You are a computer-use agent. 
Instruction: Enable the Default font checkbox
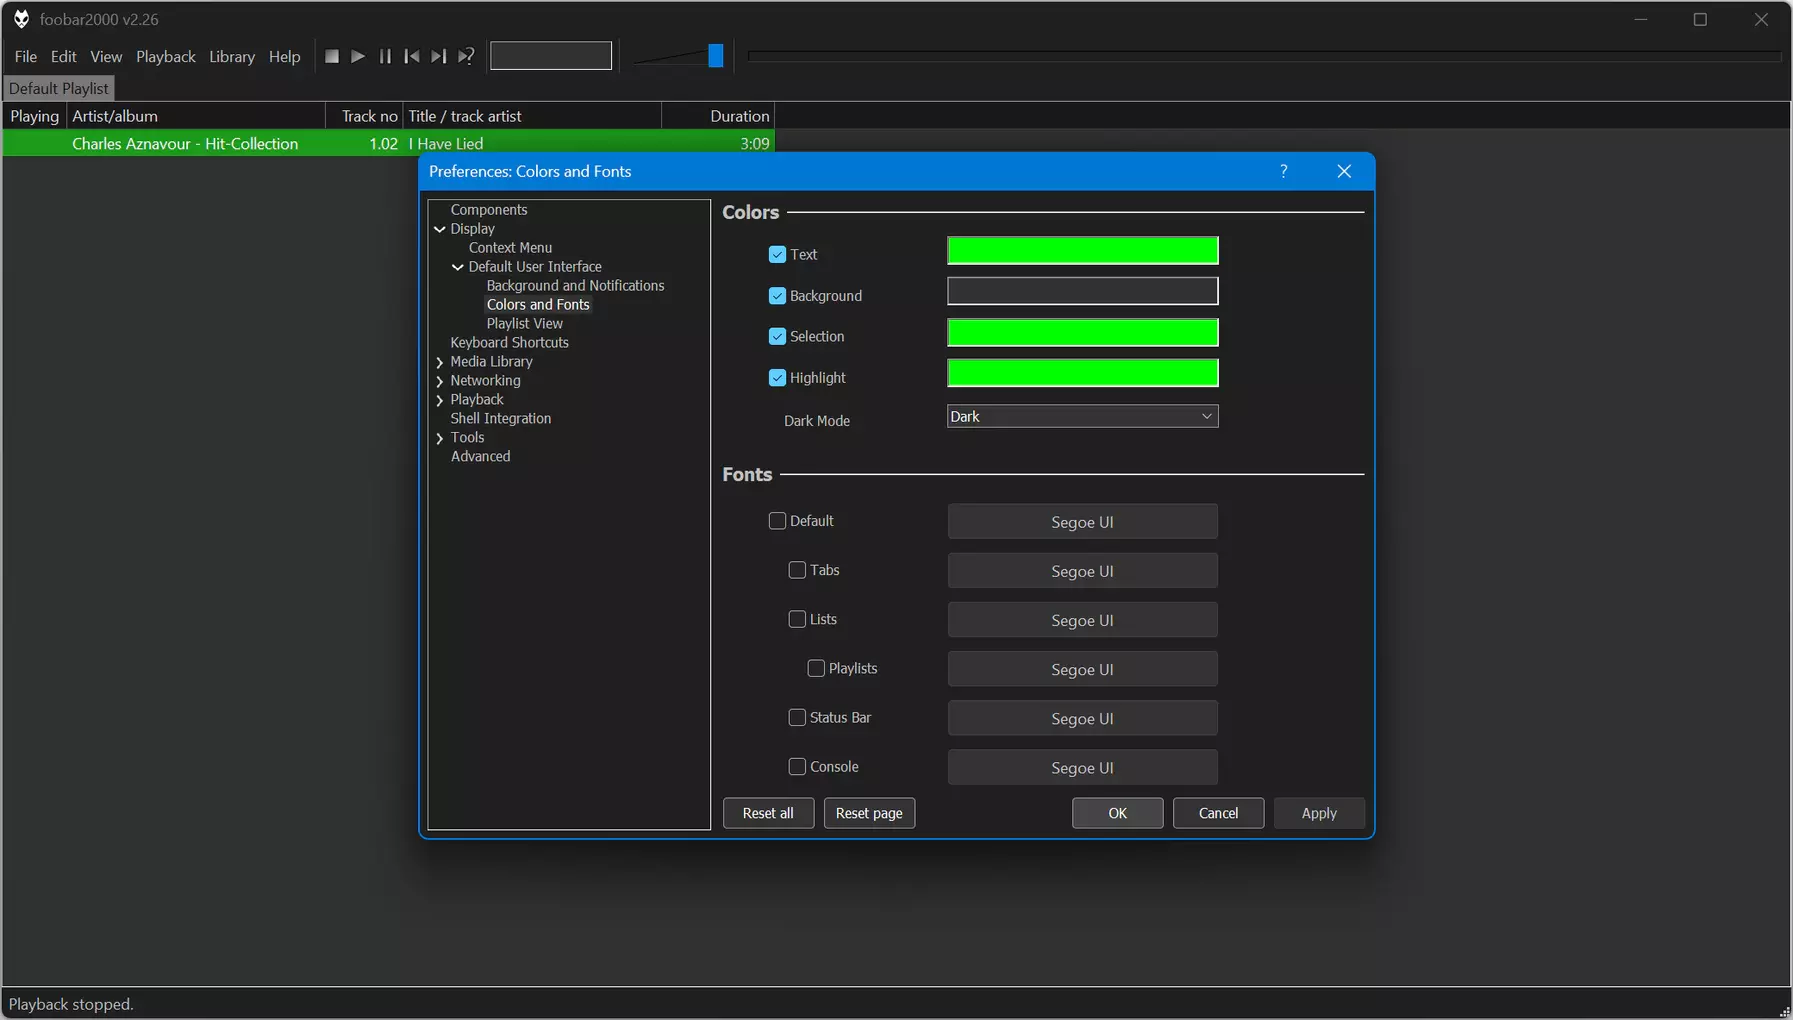tap(777, 521)
